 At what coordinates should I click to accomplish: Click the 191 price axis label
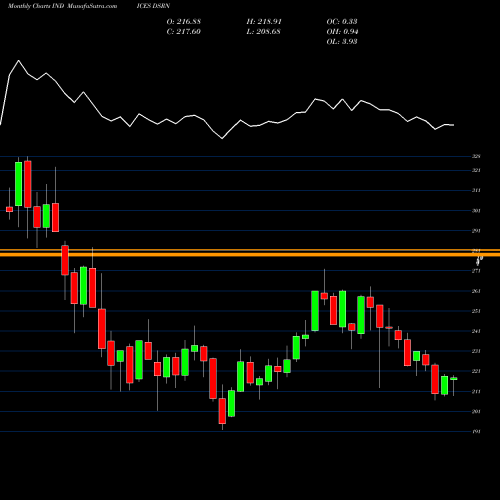coord(476,431)
